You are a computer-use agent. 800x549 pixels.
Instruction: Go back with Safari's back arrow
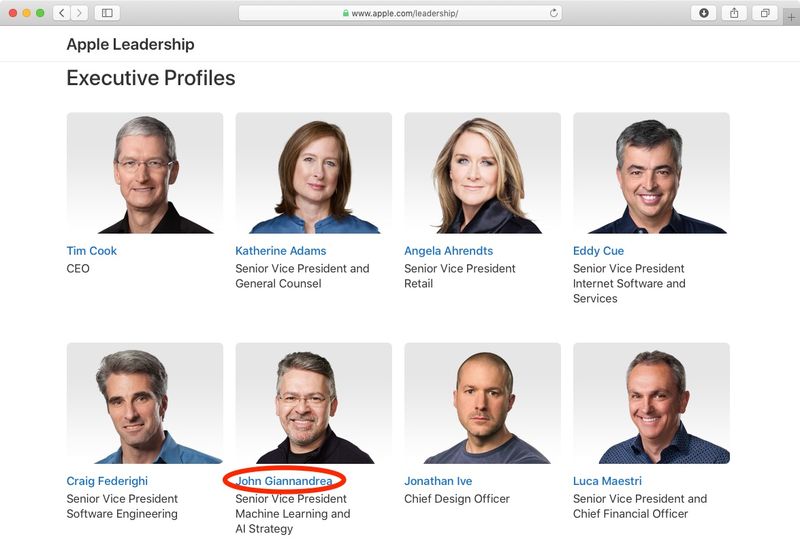tap(62, 13)
